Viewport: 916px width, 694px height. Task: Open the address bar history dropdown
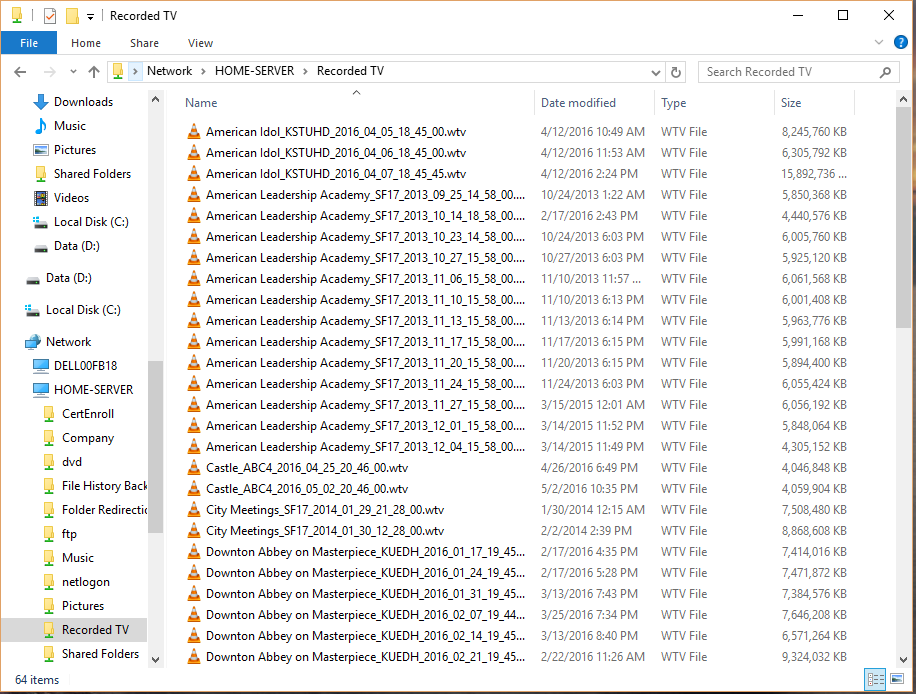pos(655,71)
